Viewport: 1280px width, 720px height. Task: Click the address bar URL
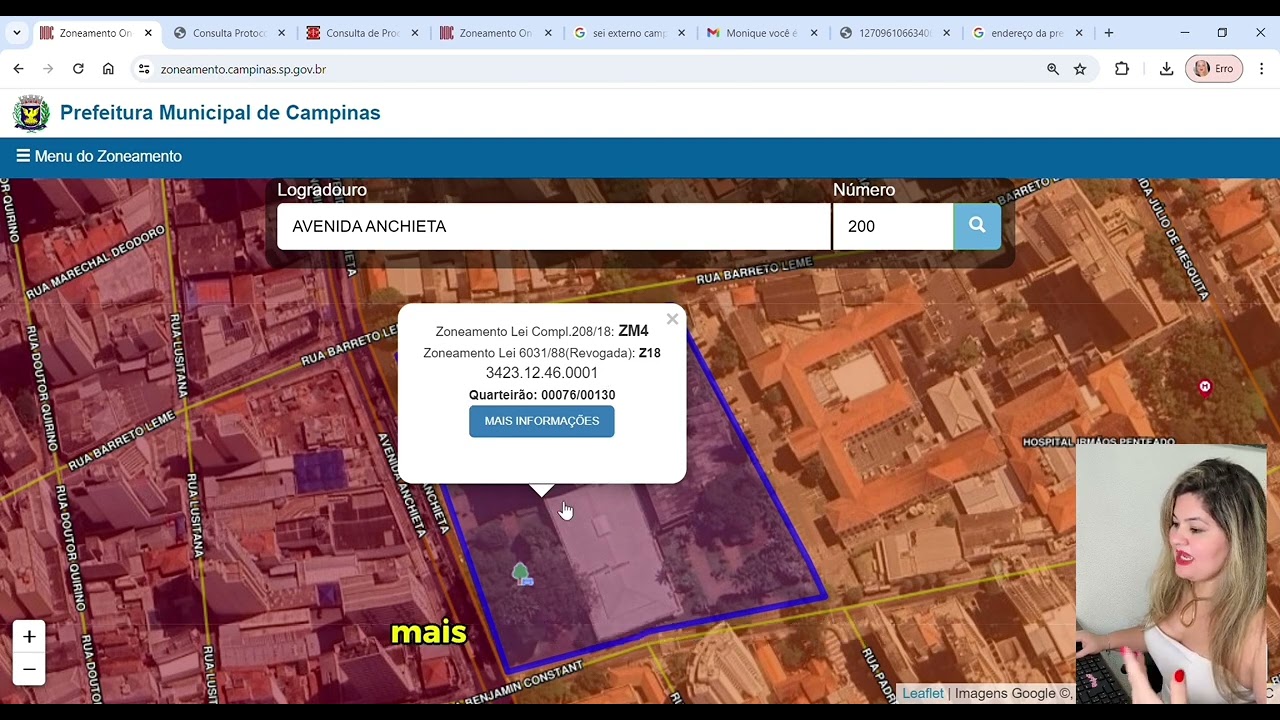(243, 69)
